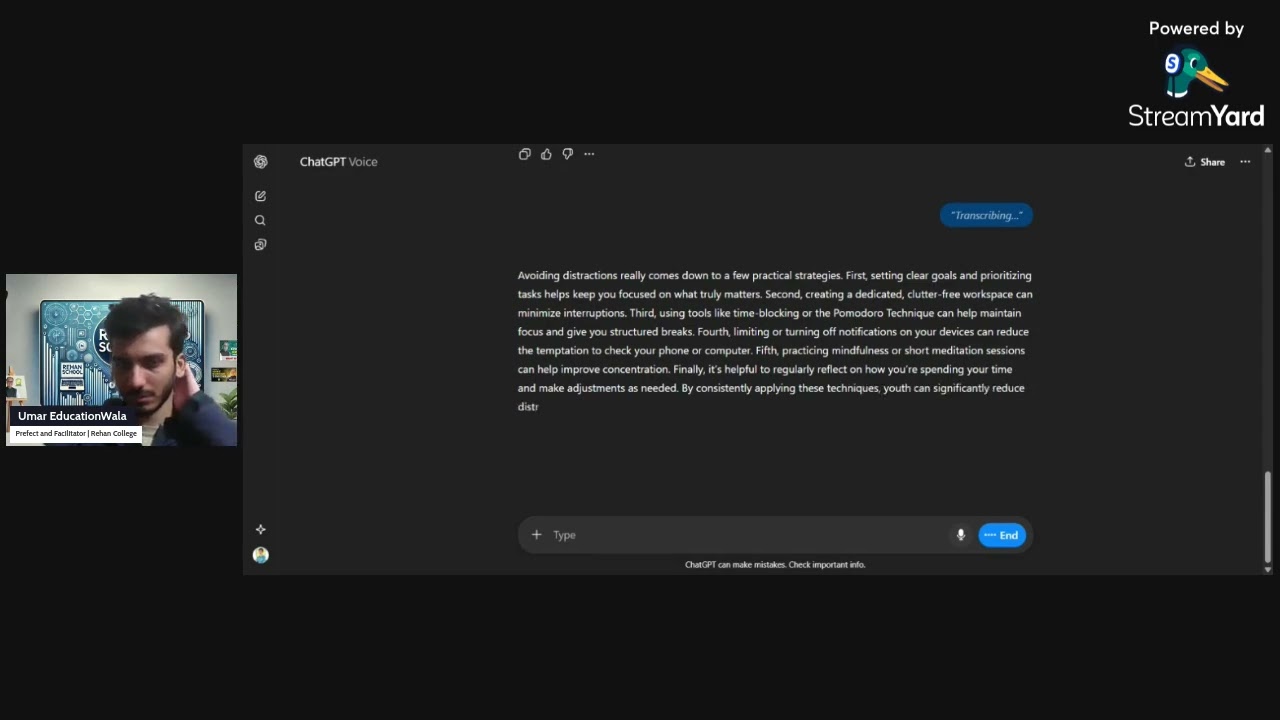Click the vertical scrollbar thumb
This screenshot has height=720, width=1280.
[x=1268, y=515]
